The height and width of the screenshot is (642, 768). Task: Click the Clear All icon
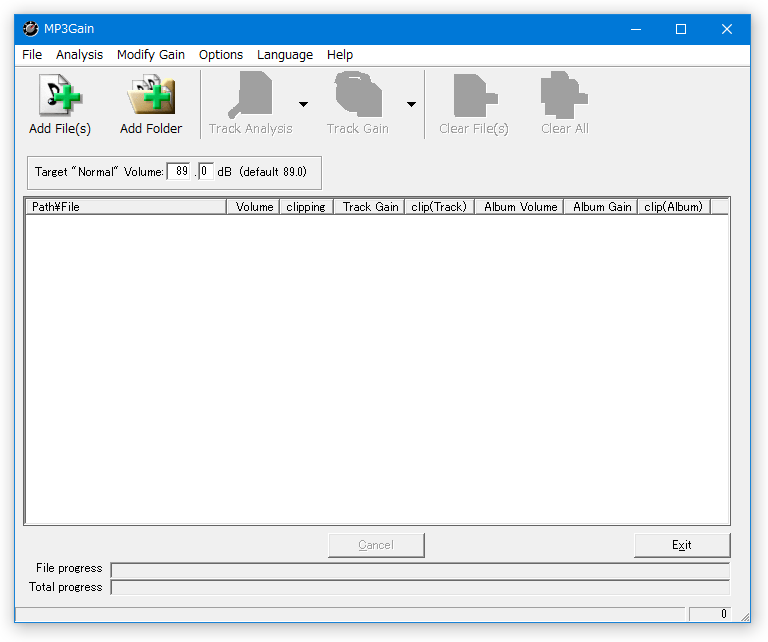point(564,95)
